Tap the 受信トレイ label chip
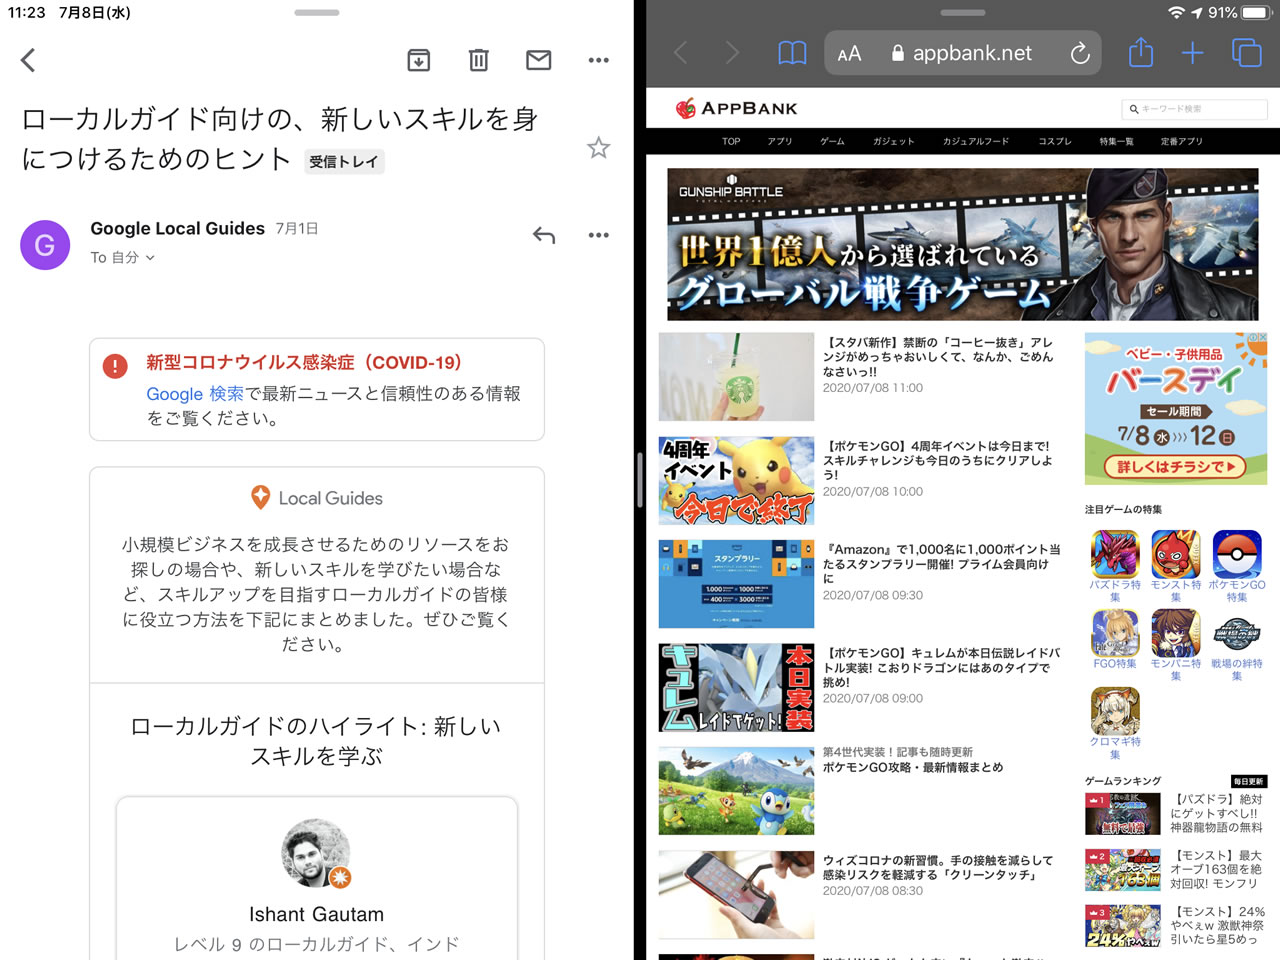Image resolution: width=1280 pixels, height=960 pixels. (x=344, y=161)
